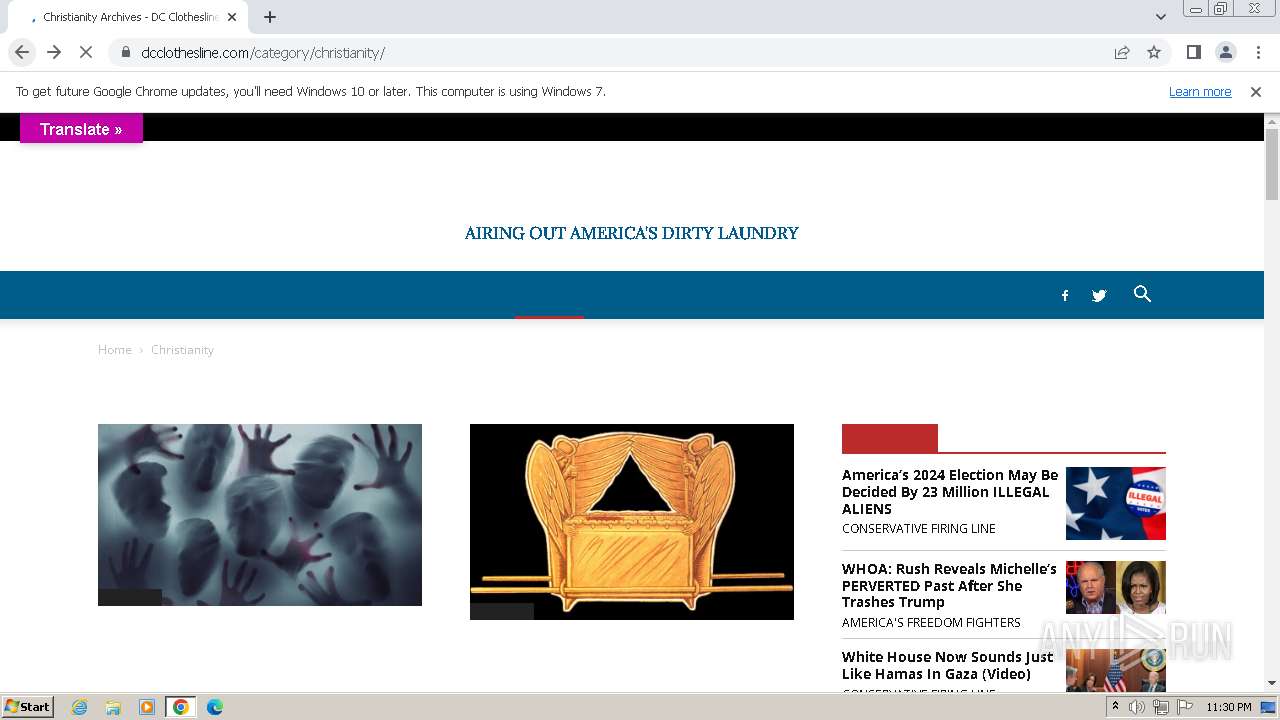Screen dimensions: 1280x720
Task: Select the Christianity Archives tab
Action: 130,17
